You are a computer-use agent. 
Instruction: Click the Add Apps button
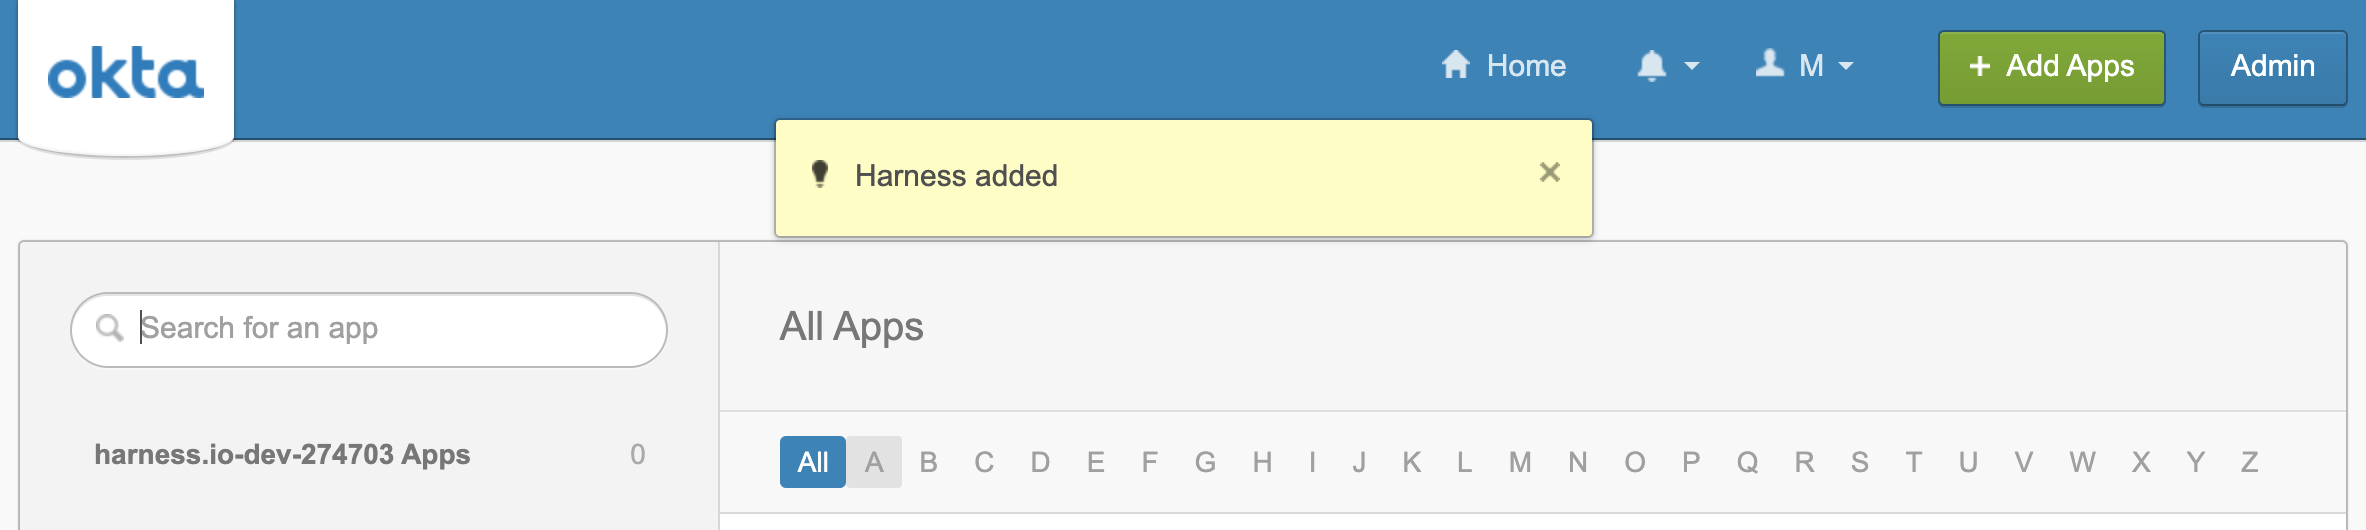tap(2052, 67)
